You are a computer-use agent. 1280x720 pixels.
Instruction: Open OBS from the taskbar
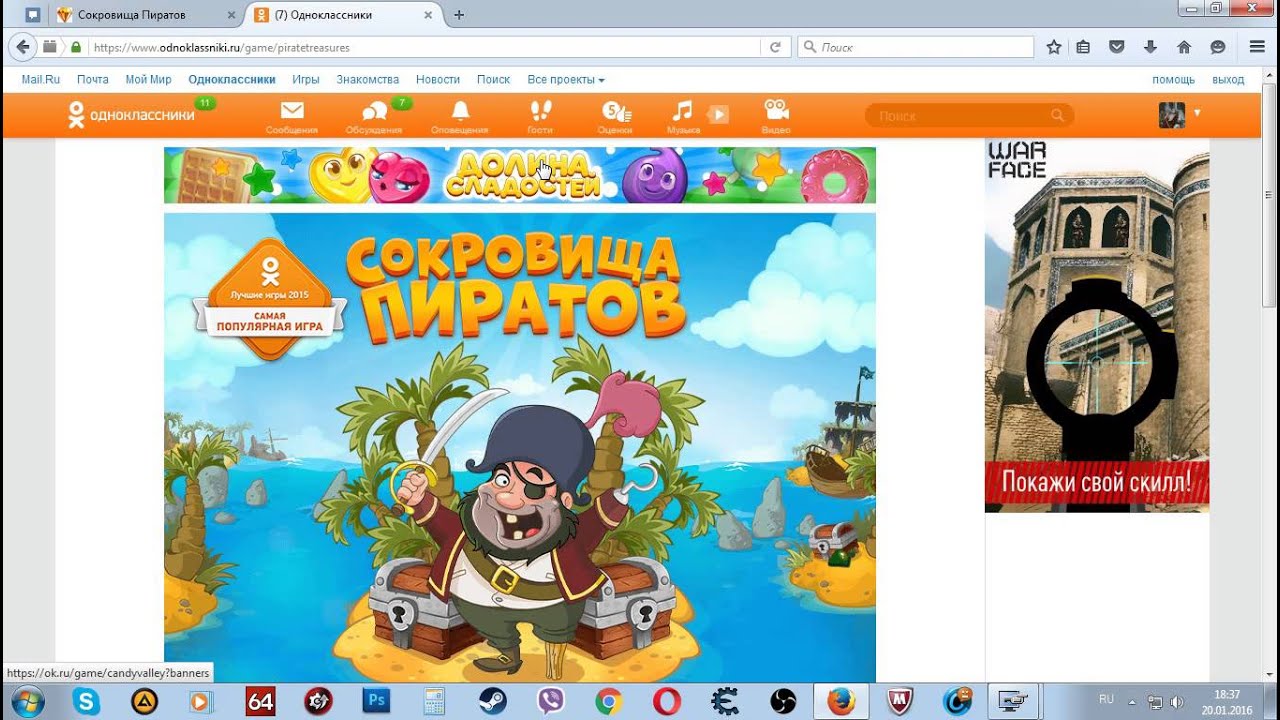click(x=783, y=702)
